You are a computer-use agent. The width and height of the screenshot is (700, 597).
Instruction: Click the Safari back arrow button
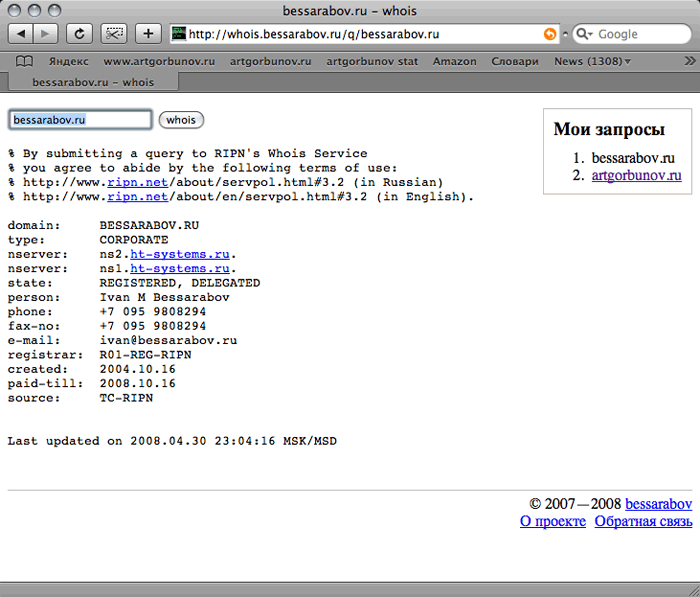tap(22, 34)
